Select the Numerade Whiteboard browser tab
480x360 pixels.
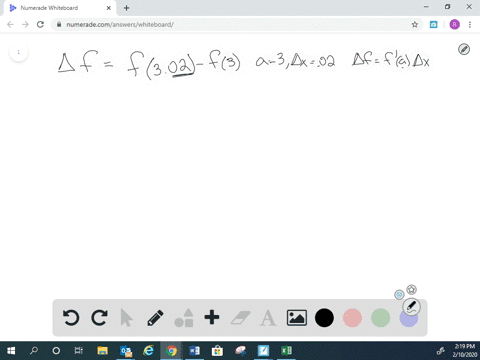tap(60, 8)
